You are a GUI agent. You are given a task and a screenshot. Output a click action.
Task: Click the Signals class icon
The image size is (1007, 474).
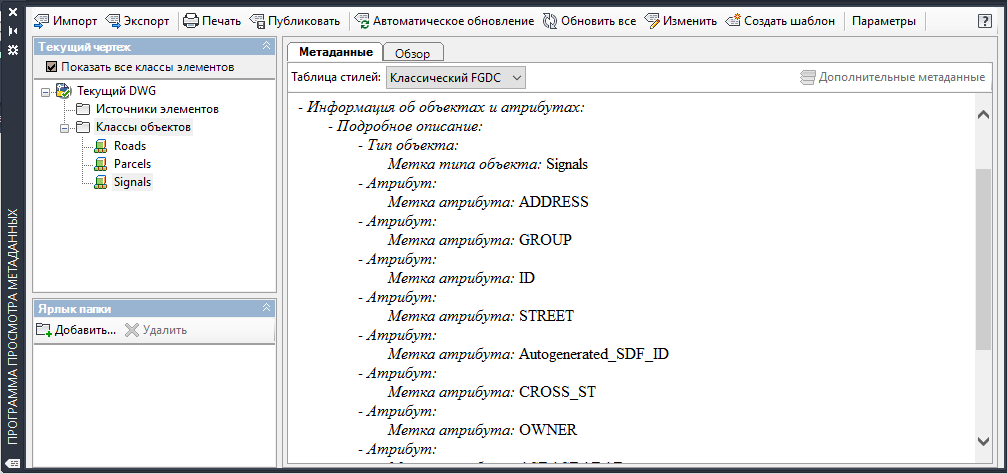point(101,182)
